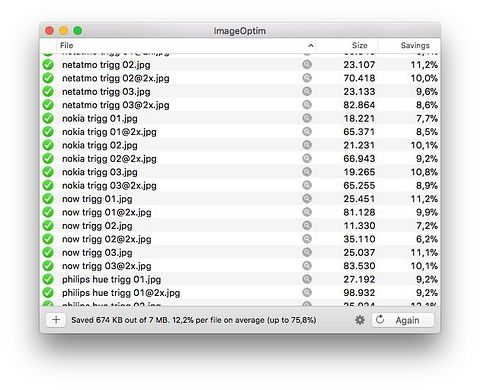
Task: Click the magnifier icon for netatmo trigg 03@2x.jpg
Action: pos(307,105)
